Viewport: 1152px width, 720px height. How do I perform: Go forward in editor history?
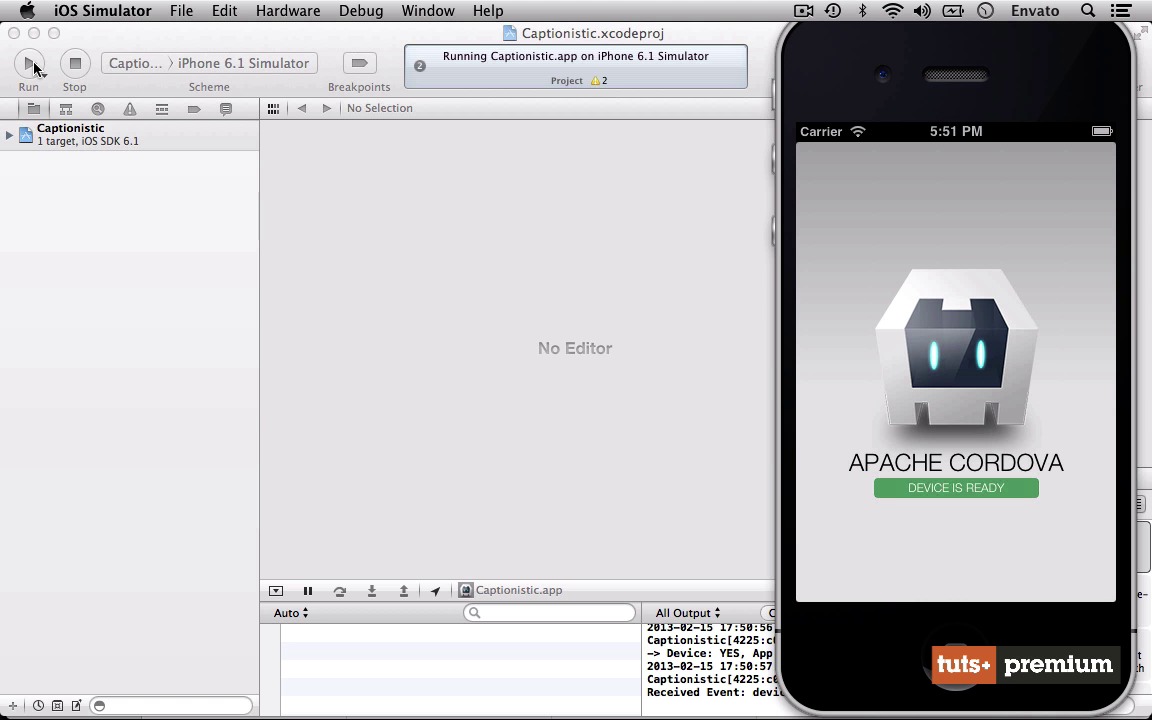(x=327, y=109)
